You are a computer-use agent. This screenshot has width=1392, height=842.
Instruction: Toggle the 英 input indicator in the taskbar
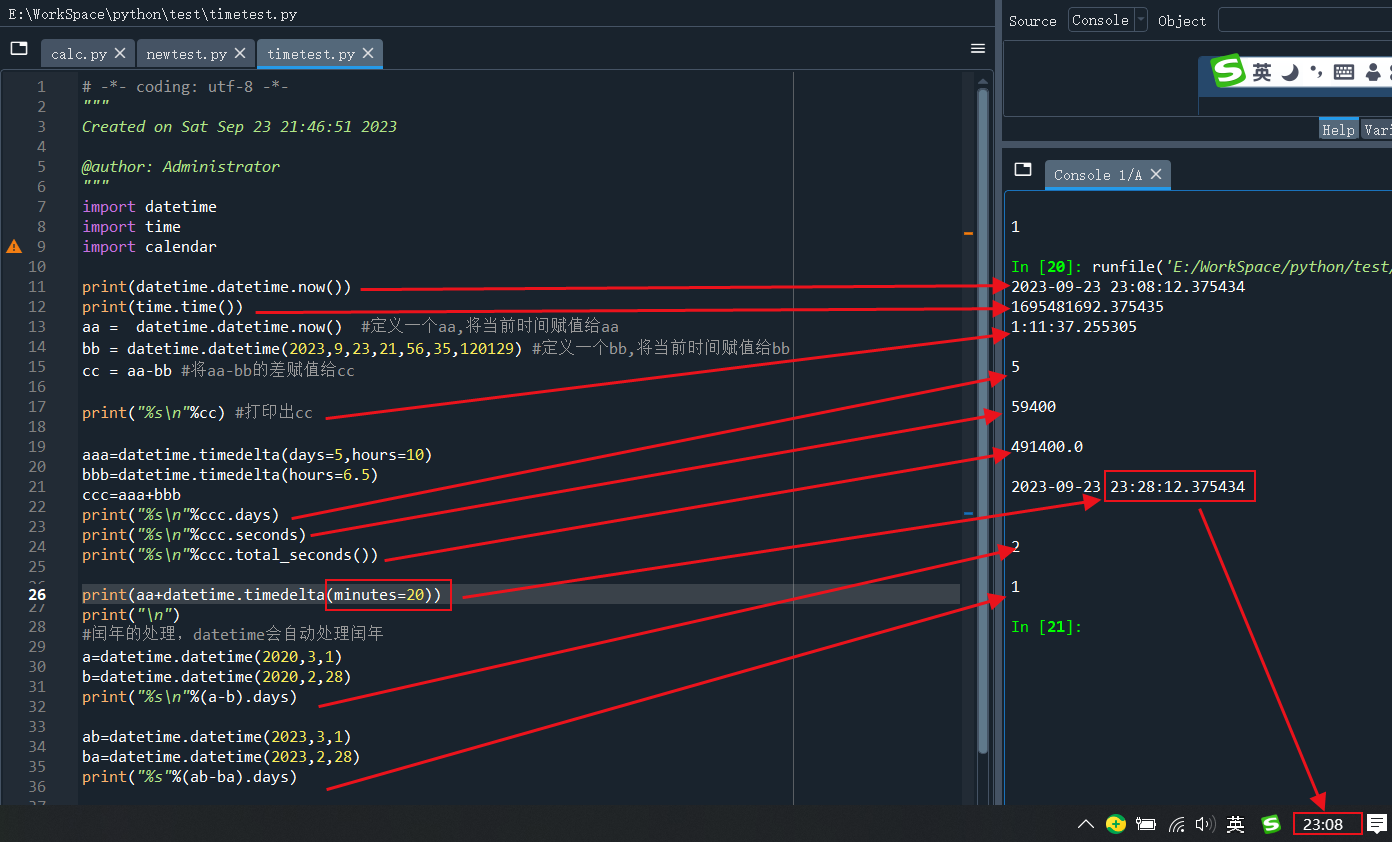click(1236, 824)
